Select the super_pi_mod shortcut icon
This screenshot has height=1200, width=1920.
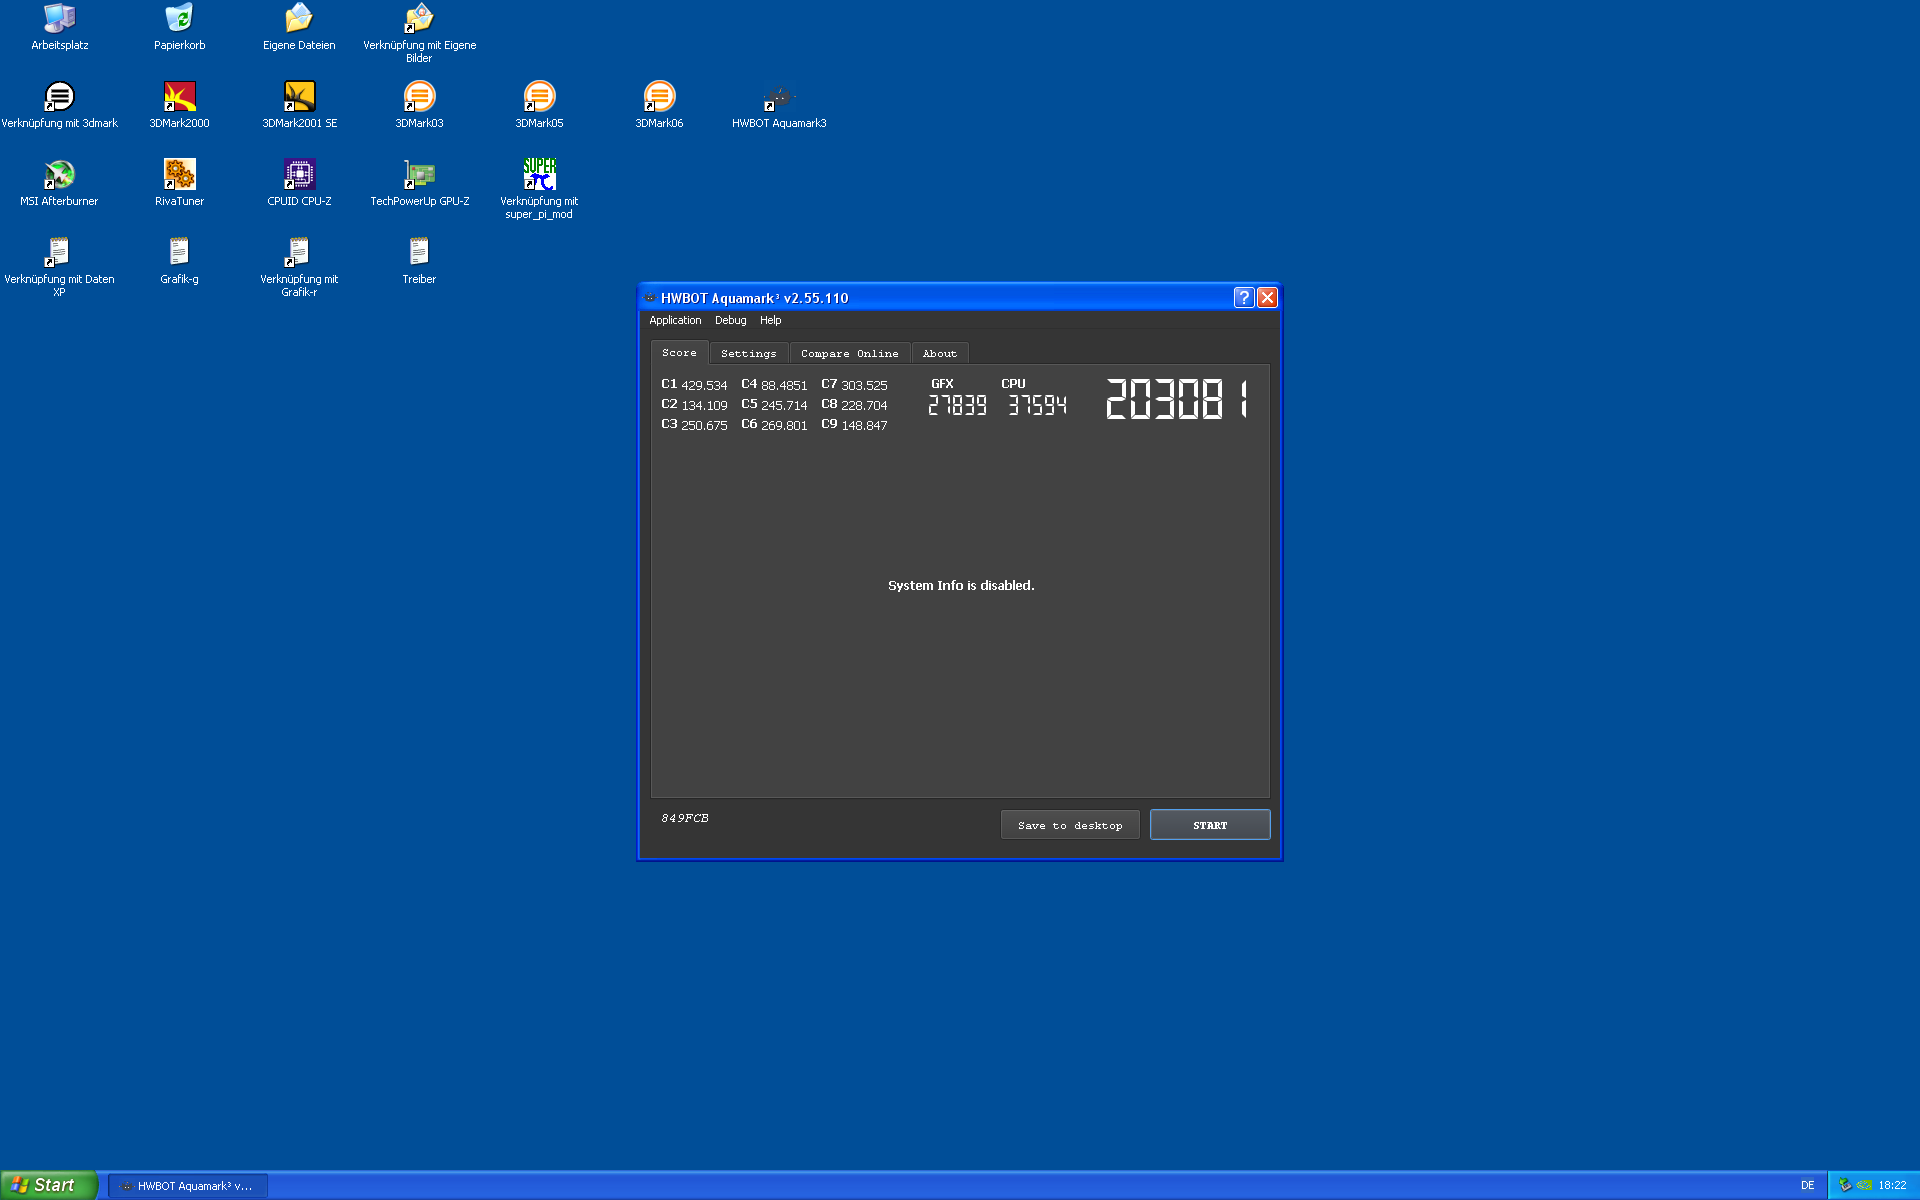point(539,189)
